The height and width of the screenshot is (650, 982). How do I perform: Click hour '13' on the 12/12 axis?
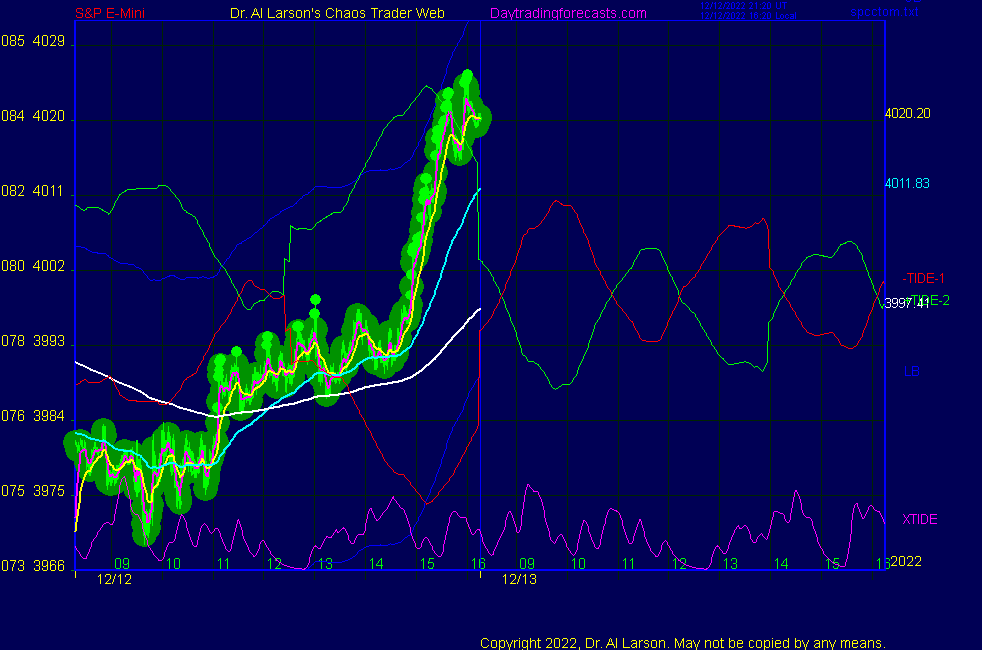tap(325, 564)
